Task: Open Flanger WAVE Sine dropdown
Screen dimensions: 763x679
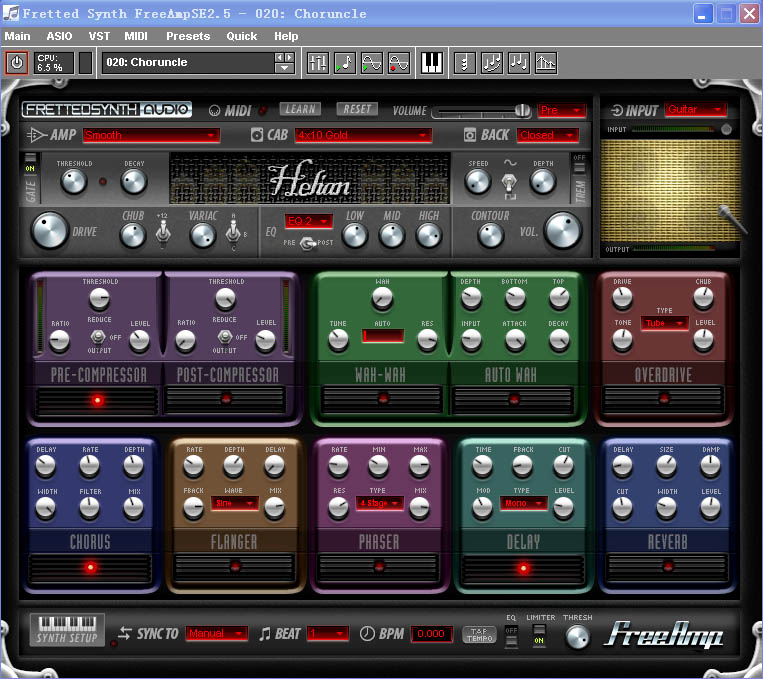Action: (235, 503)
